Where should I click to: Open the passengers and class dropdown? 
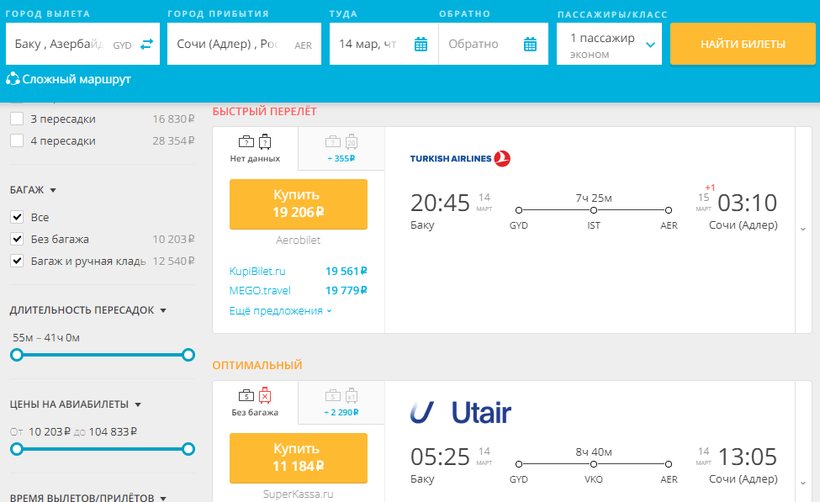pos(610,44)
